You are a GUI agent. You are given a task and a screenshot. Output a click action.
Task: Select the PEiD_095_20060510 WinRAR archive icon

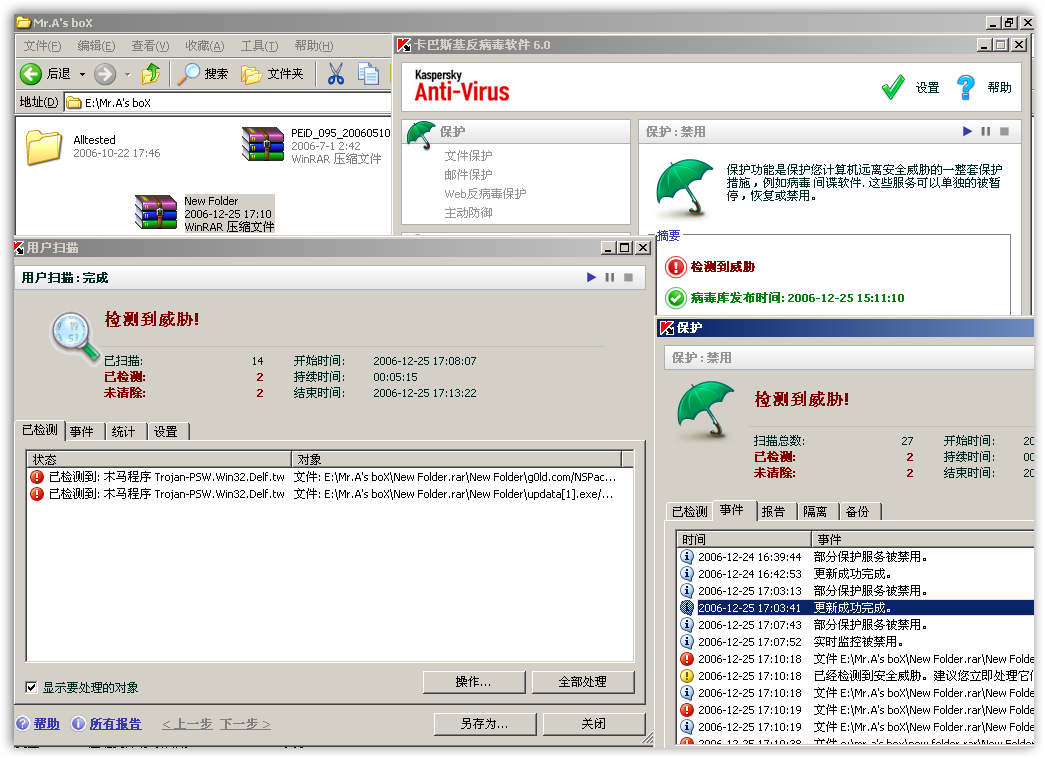pyautogui.click(x=263, y=144)
